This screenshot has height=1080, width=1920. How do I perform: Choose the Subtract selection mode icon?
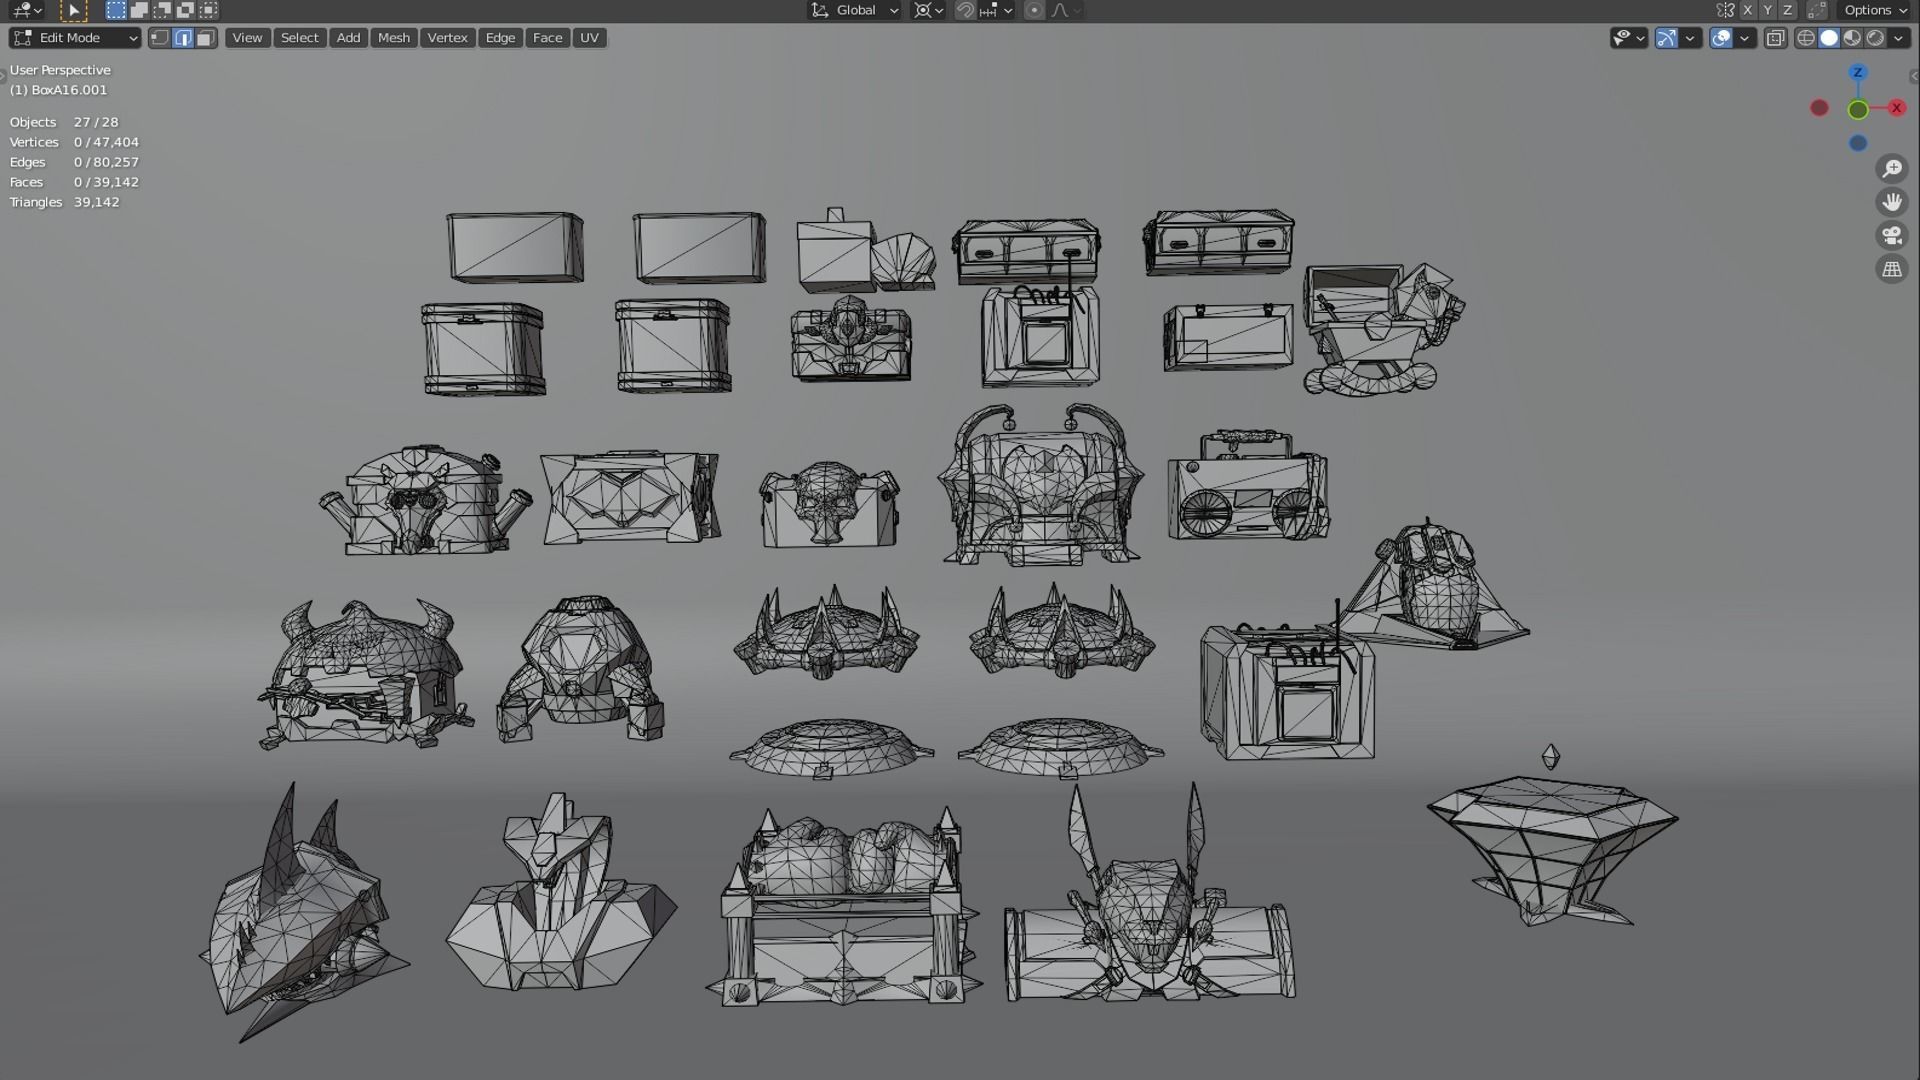pos(162,10)
